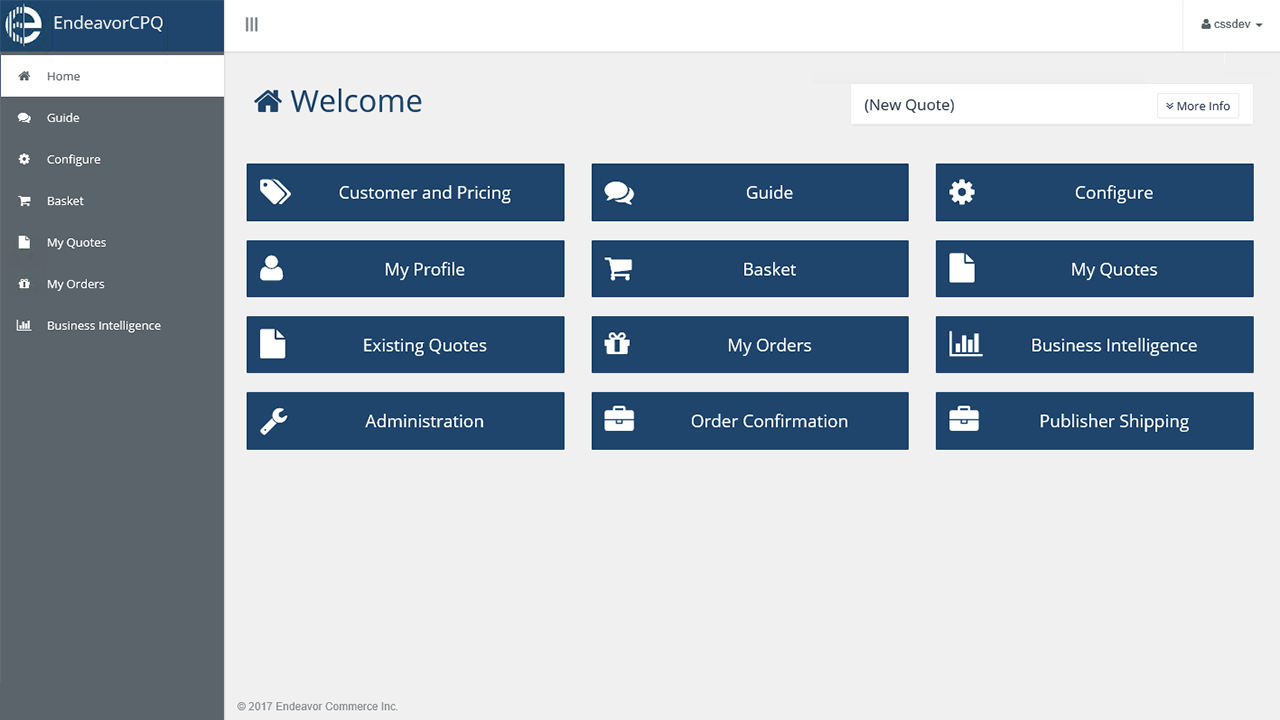Open the Existing Quotes tile
The width and height of the screenshot is (1280, 720).
pos(405,344)
